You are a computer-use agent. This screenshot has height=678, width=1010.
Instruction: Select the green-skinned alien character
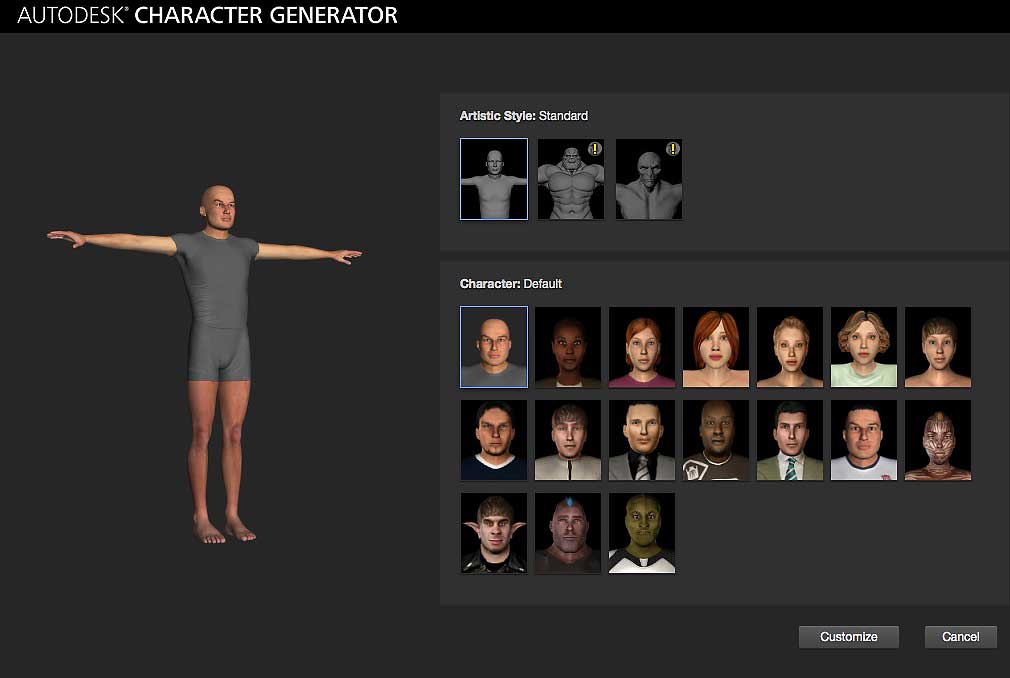pos(641,533)
